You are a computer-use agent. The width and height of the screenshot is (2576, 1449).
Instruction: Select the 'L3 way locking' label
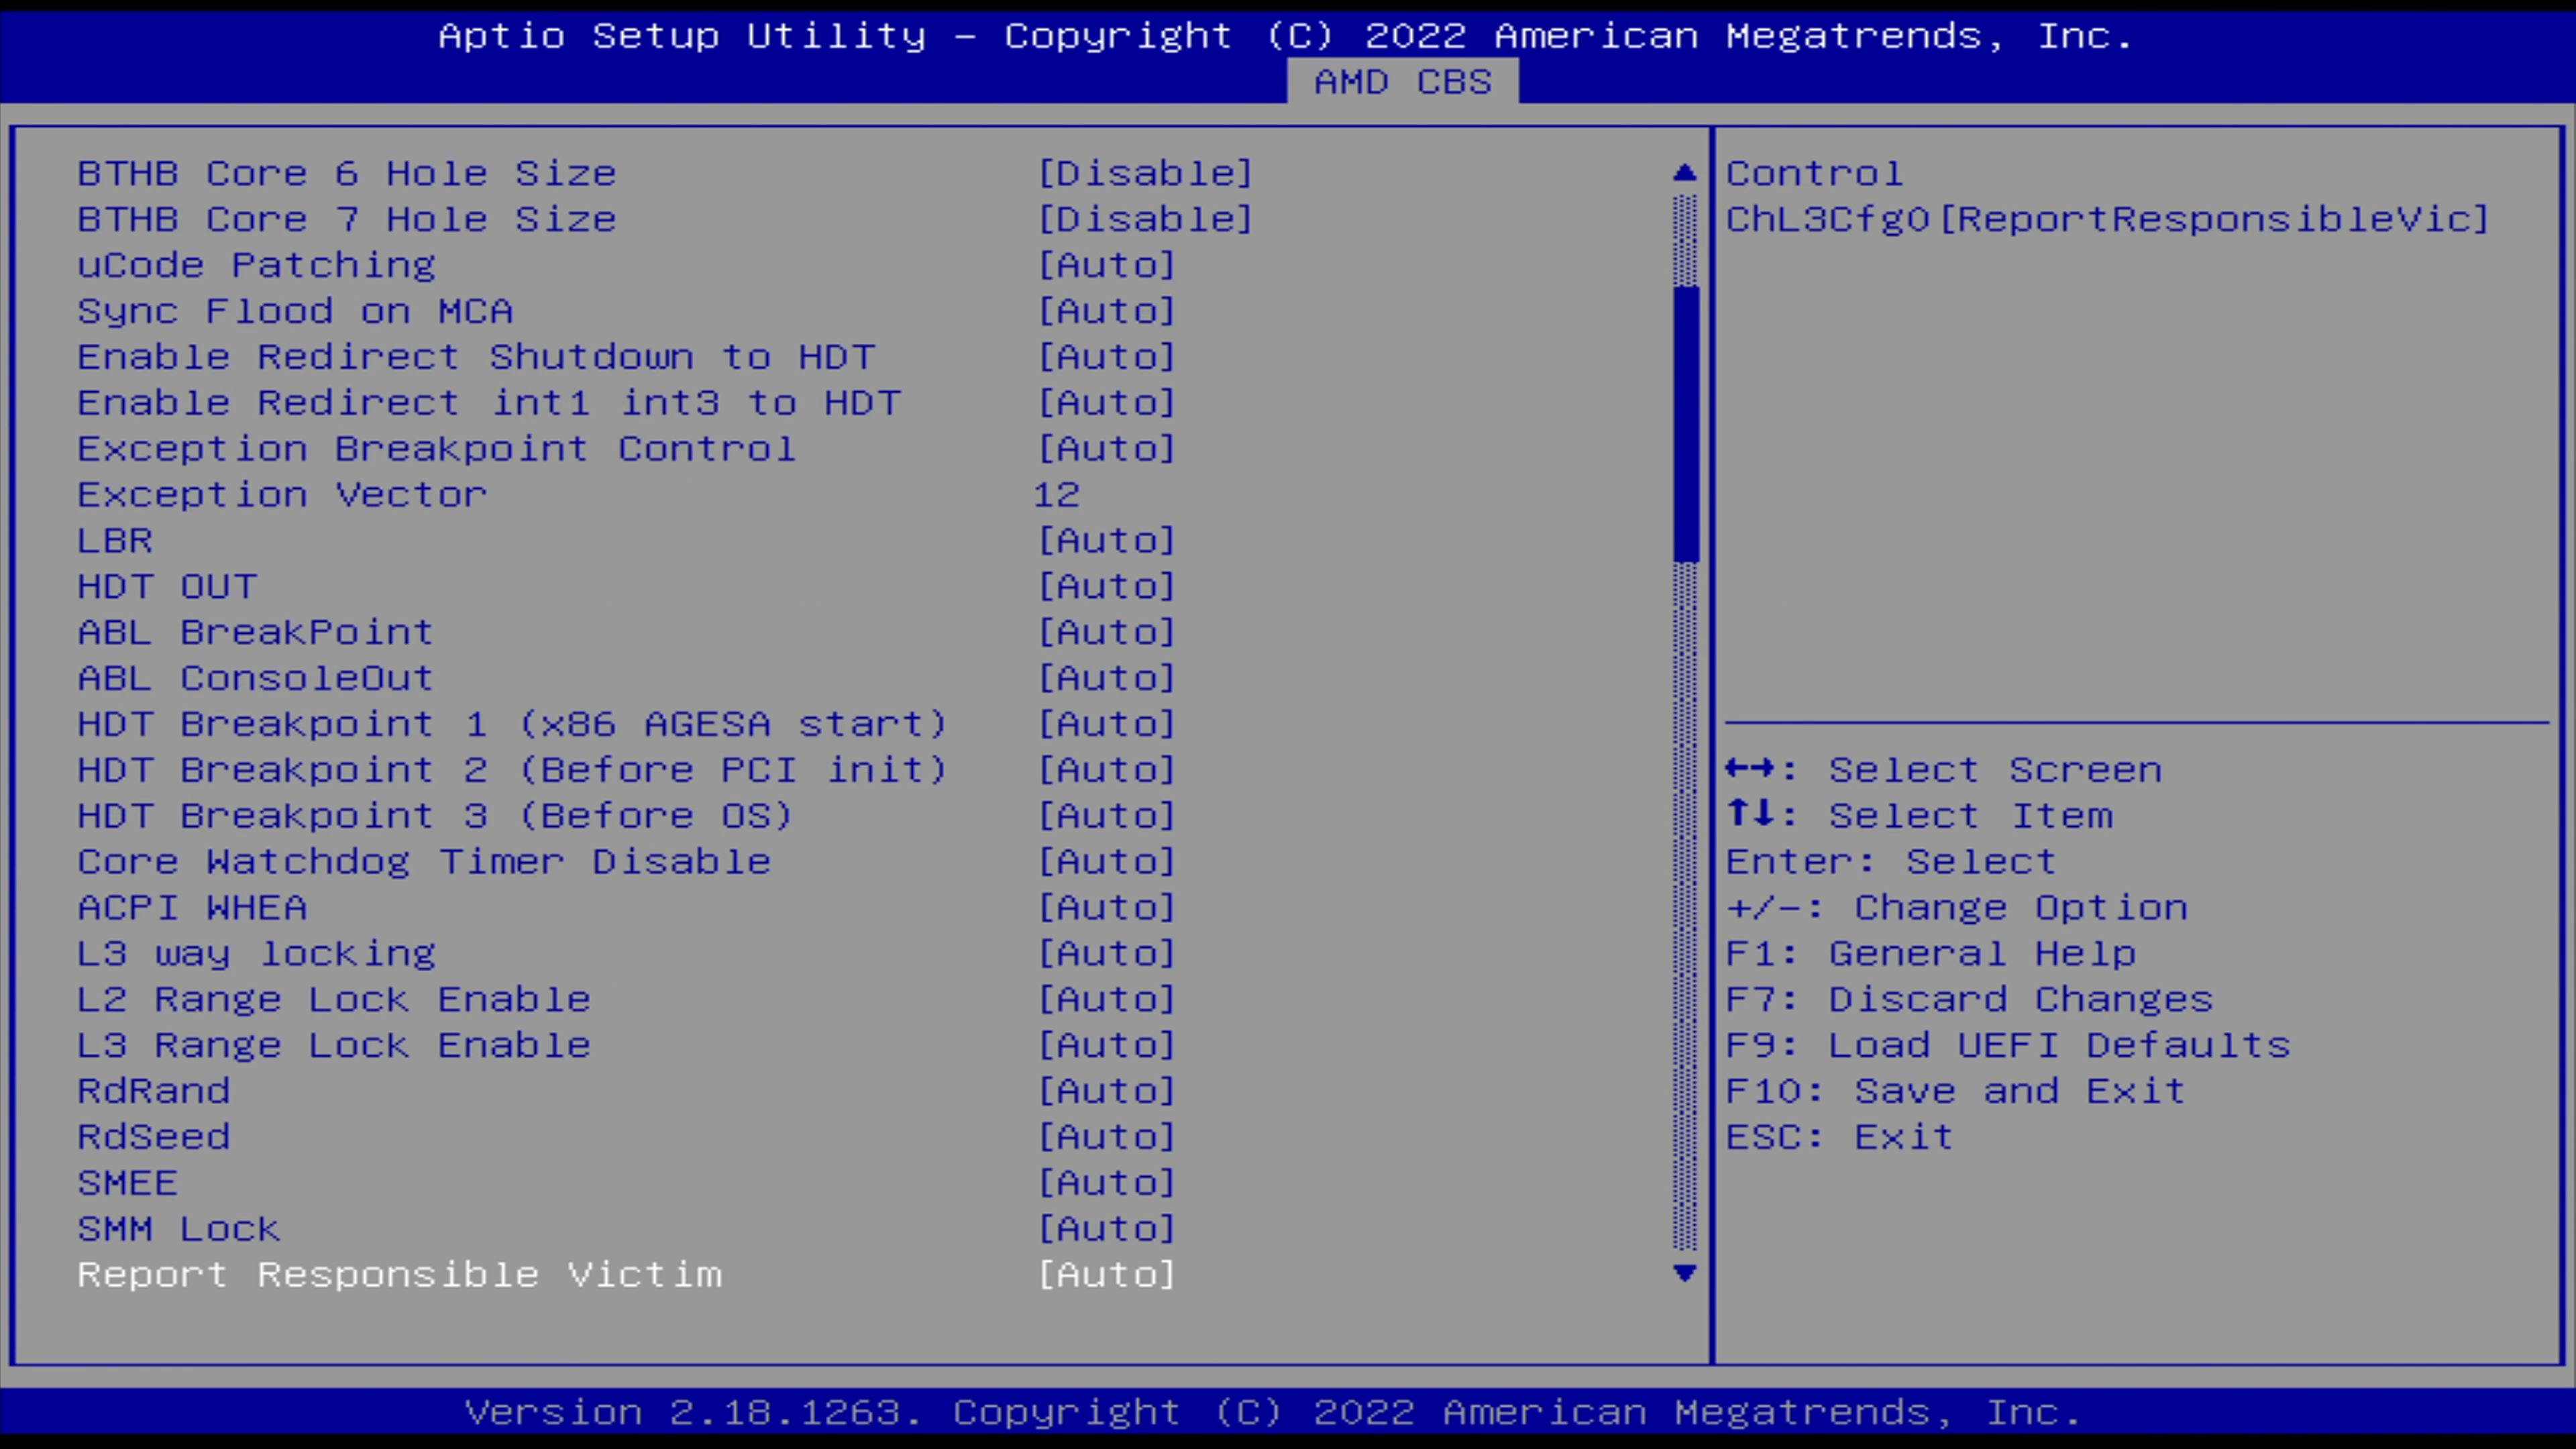click(257, 954)
